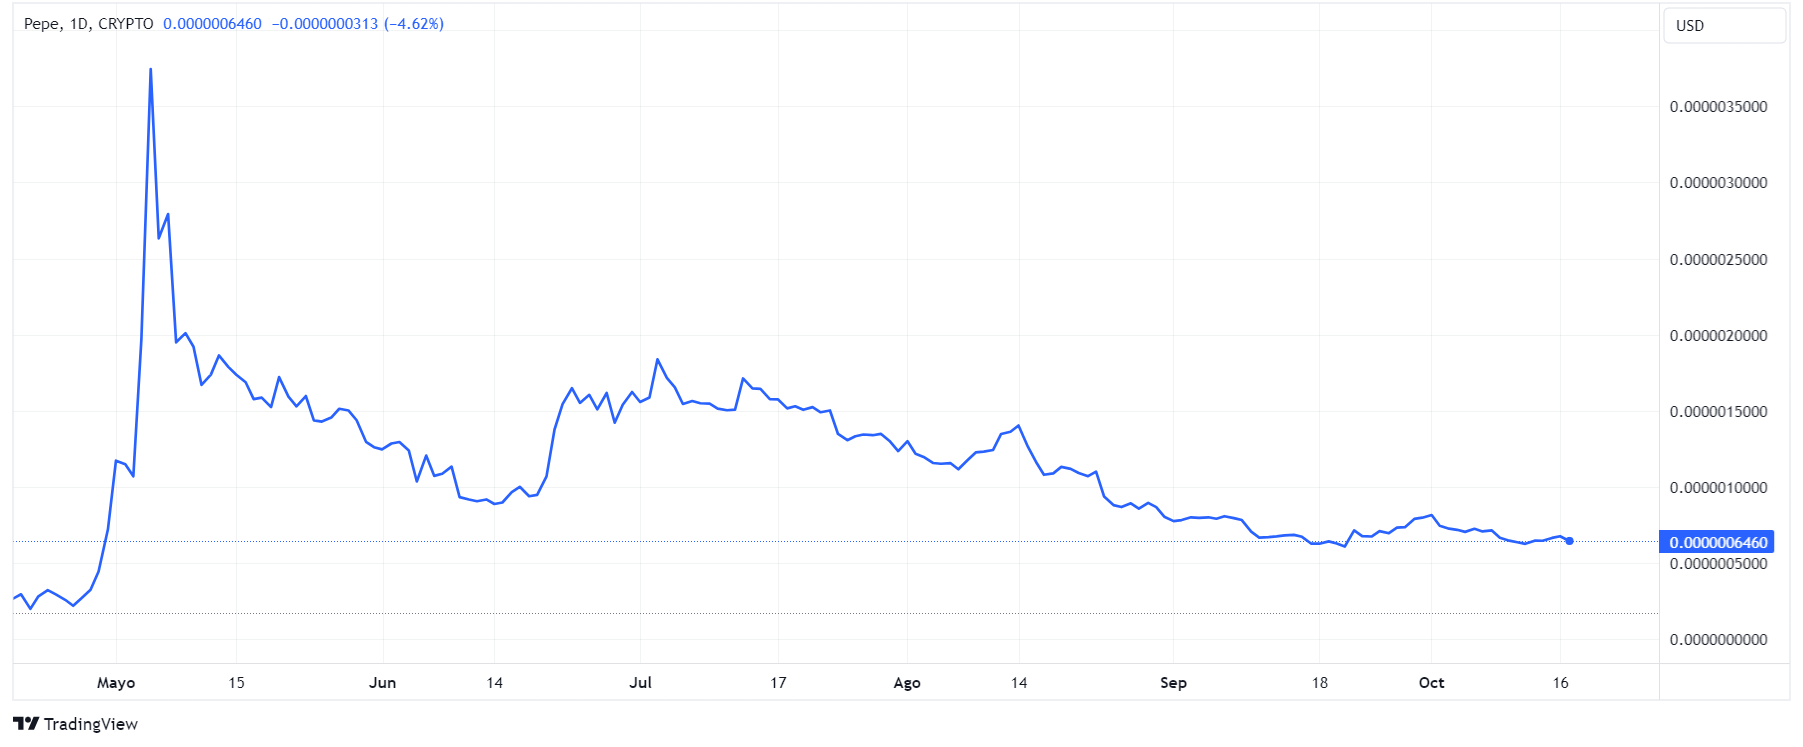Click the TradingView logo icon
1803x747 pixels.
pos(26,723)
